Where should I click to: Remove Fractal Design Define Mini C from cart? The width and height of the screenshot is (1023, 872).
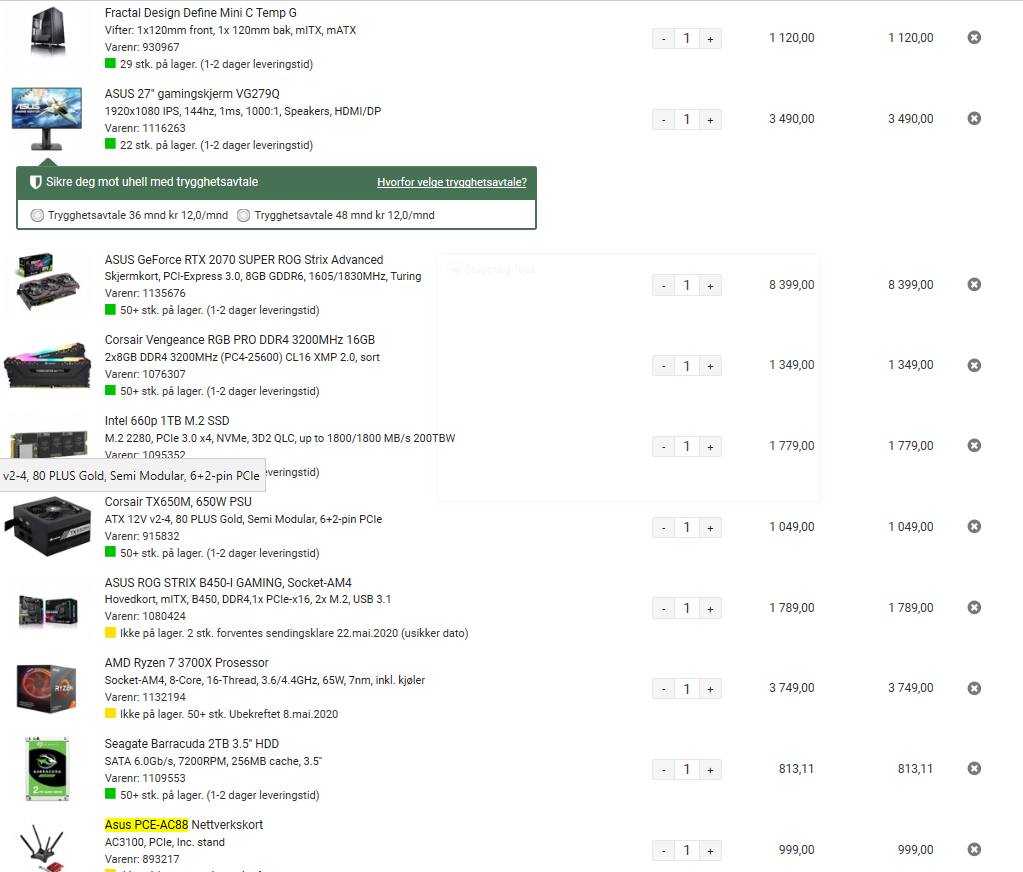974,38
